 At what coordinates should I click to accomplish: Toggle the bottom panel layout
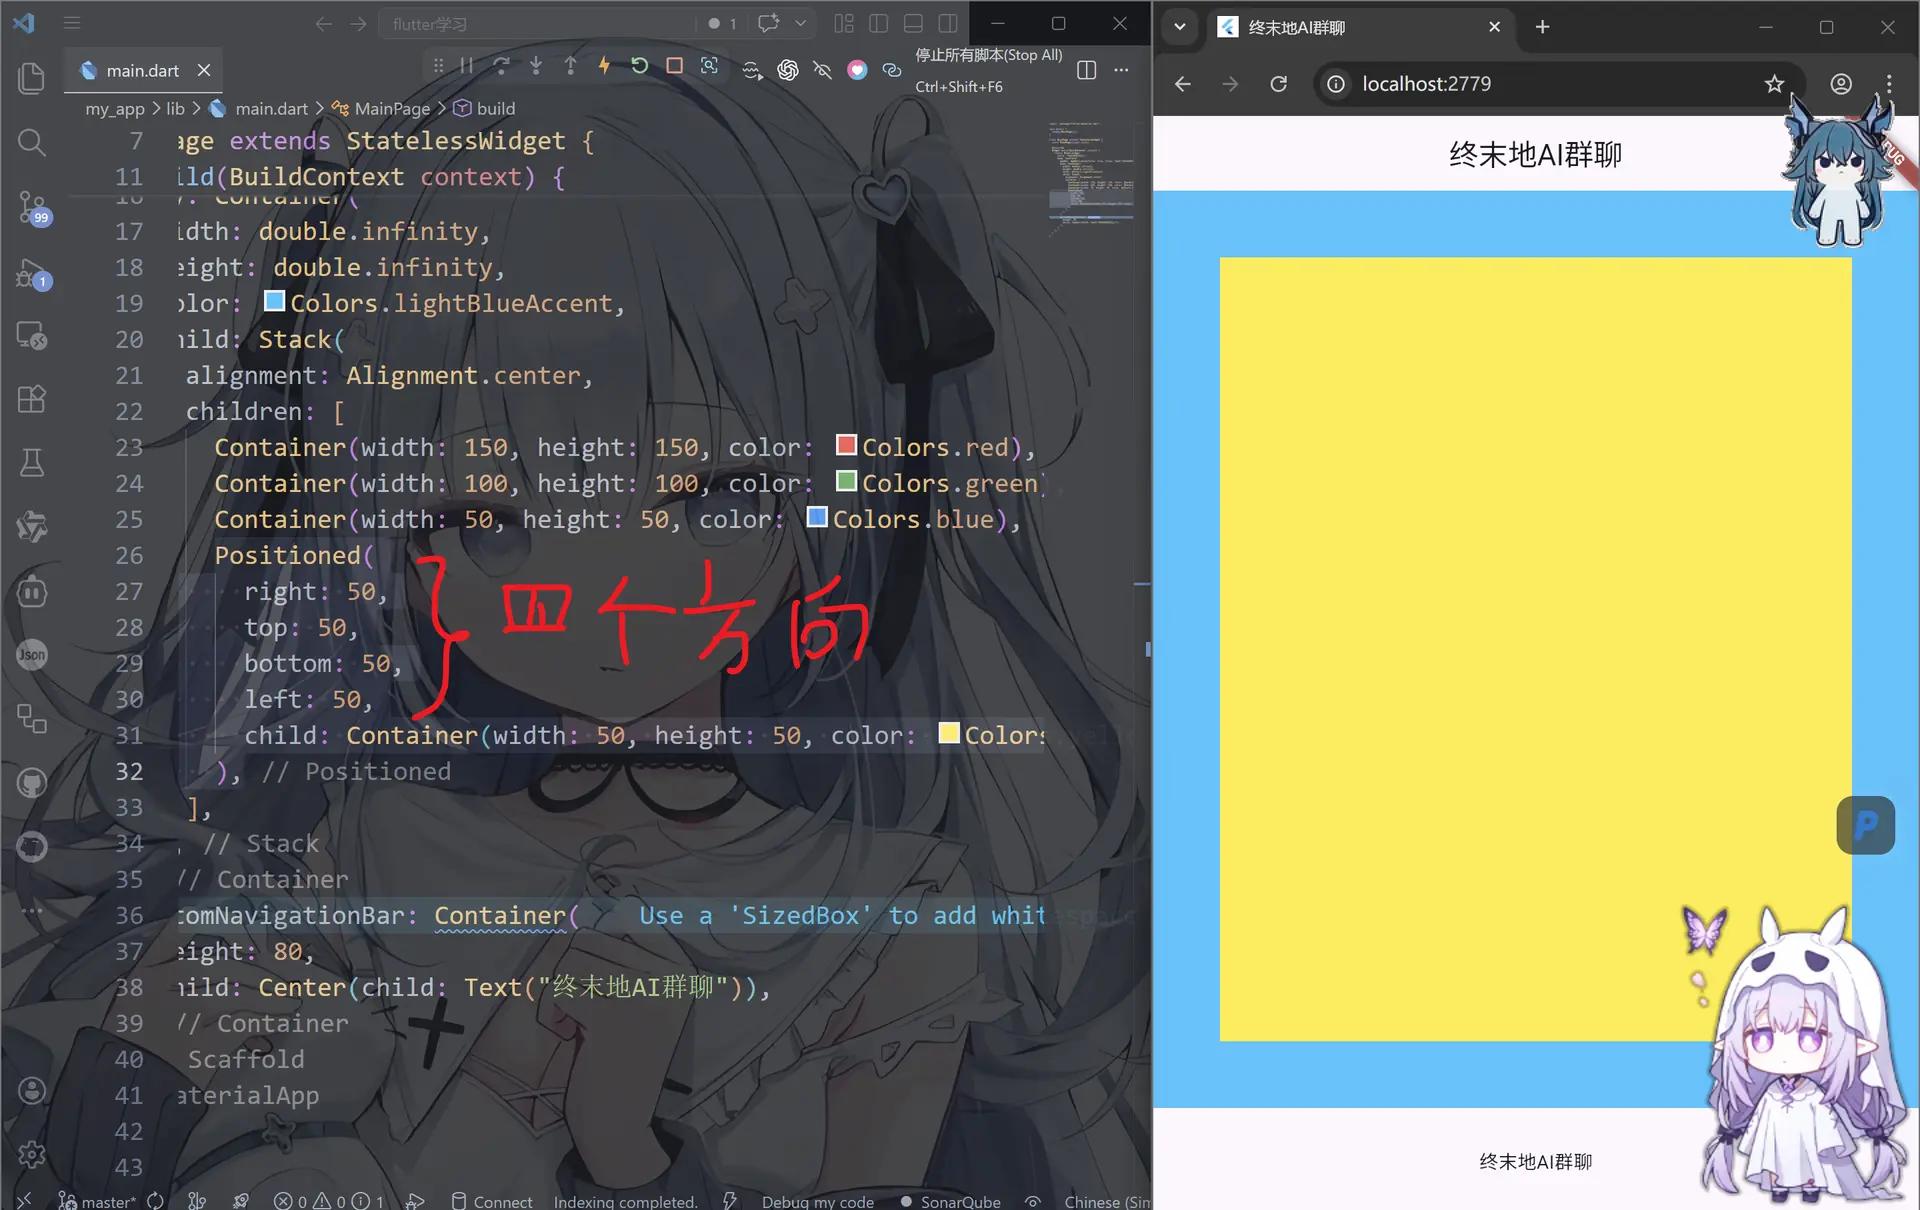pos(913,23)
